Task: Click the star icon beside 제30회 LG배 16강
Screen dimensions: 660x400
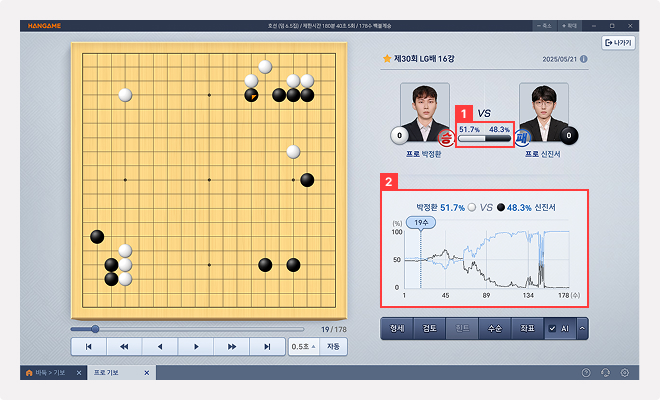Action: point(387,59)
